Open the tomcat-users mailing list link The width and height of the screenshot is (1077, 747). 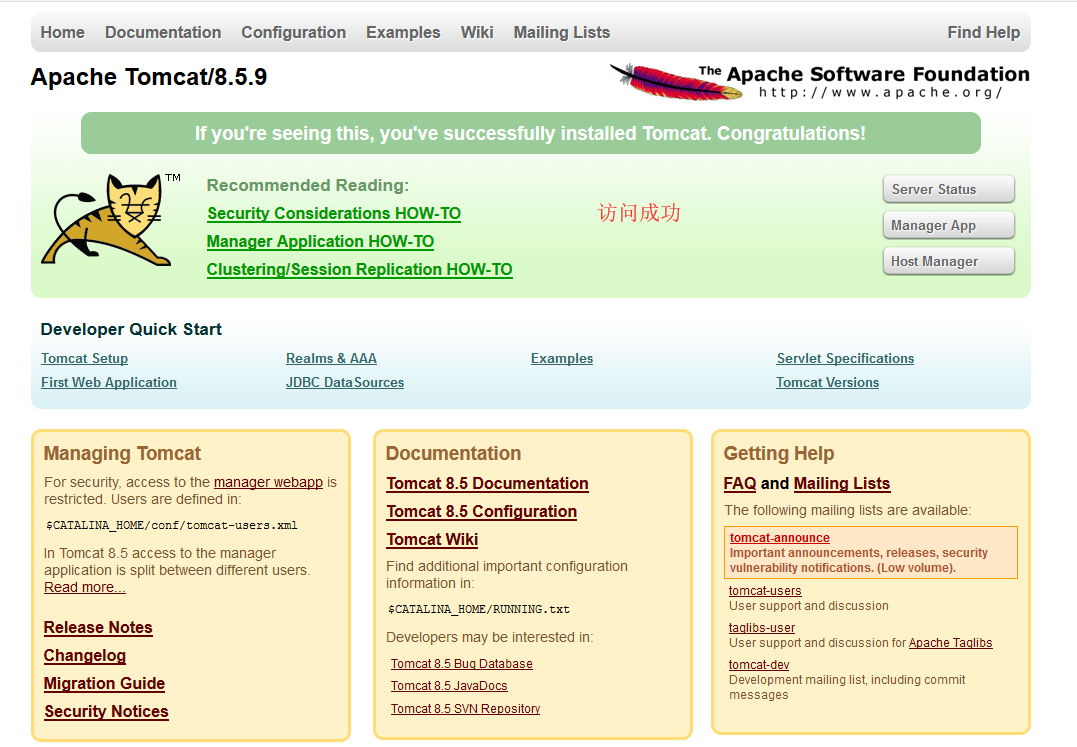[764, 590]
